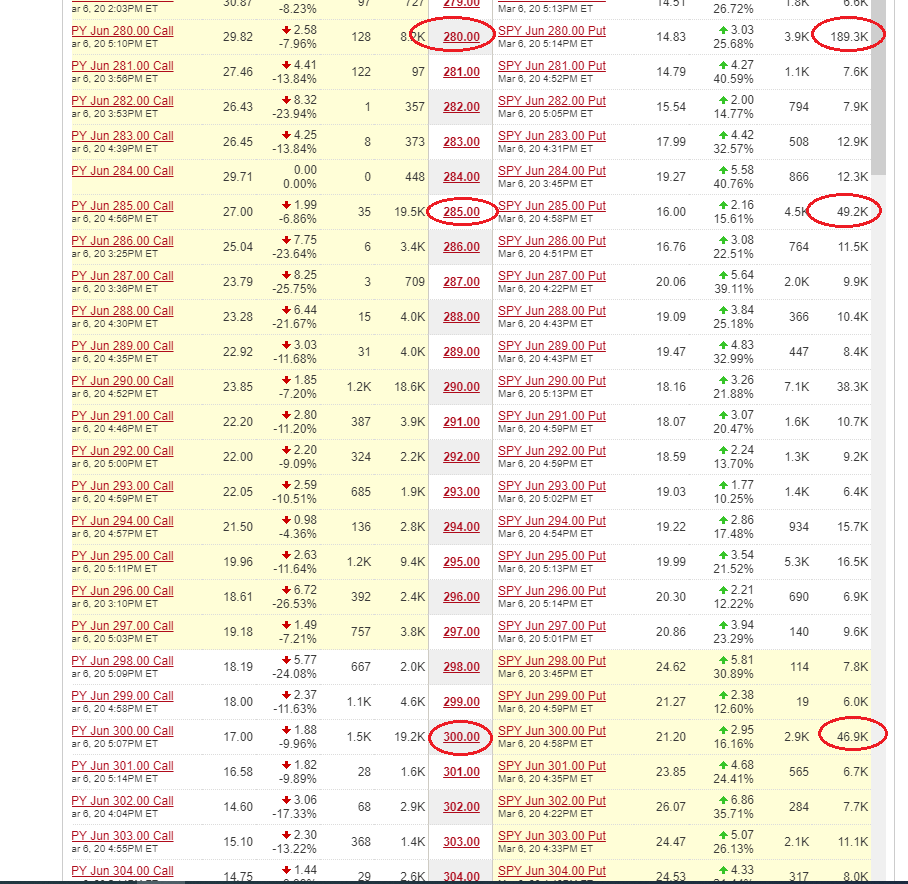Open the Jun 300.00 Call link
This screenshot has width=908, height=884.
[x=122, y=731]
